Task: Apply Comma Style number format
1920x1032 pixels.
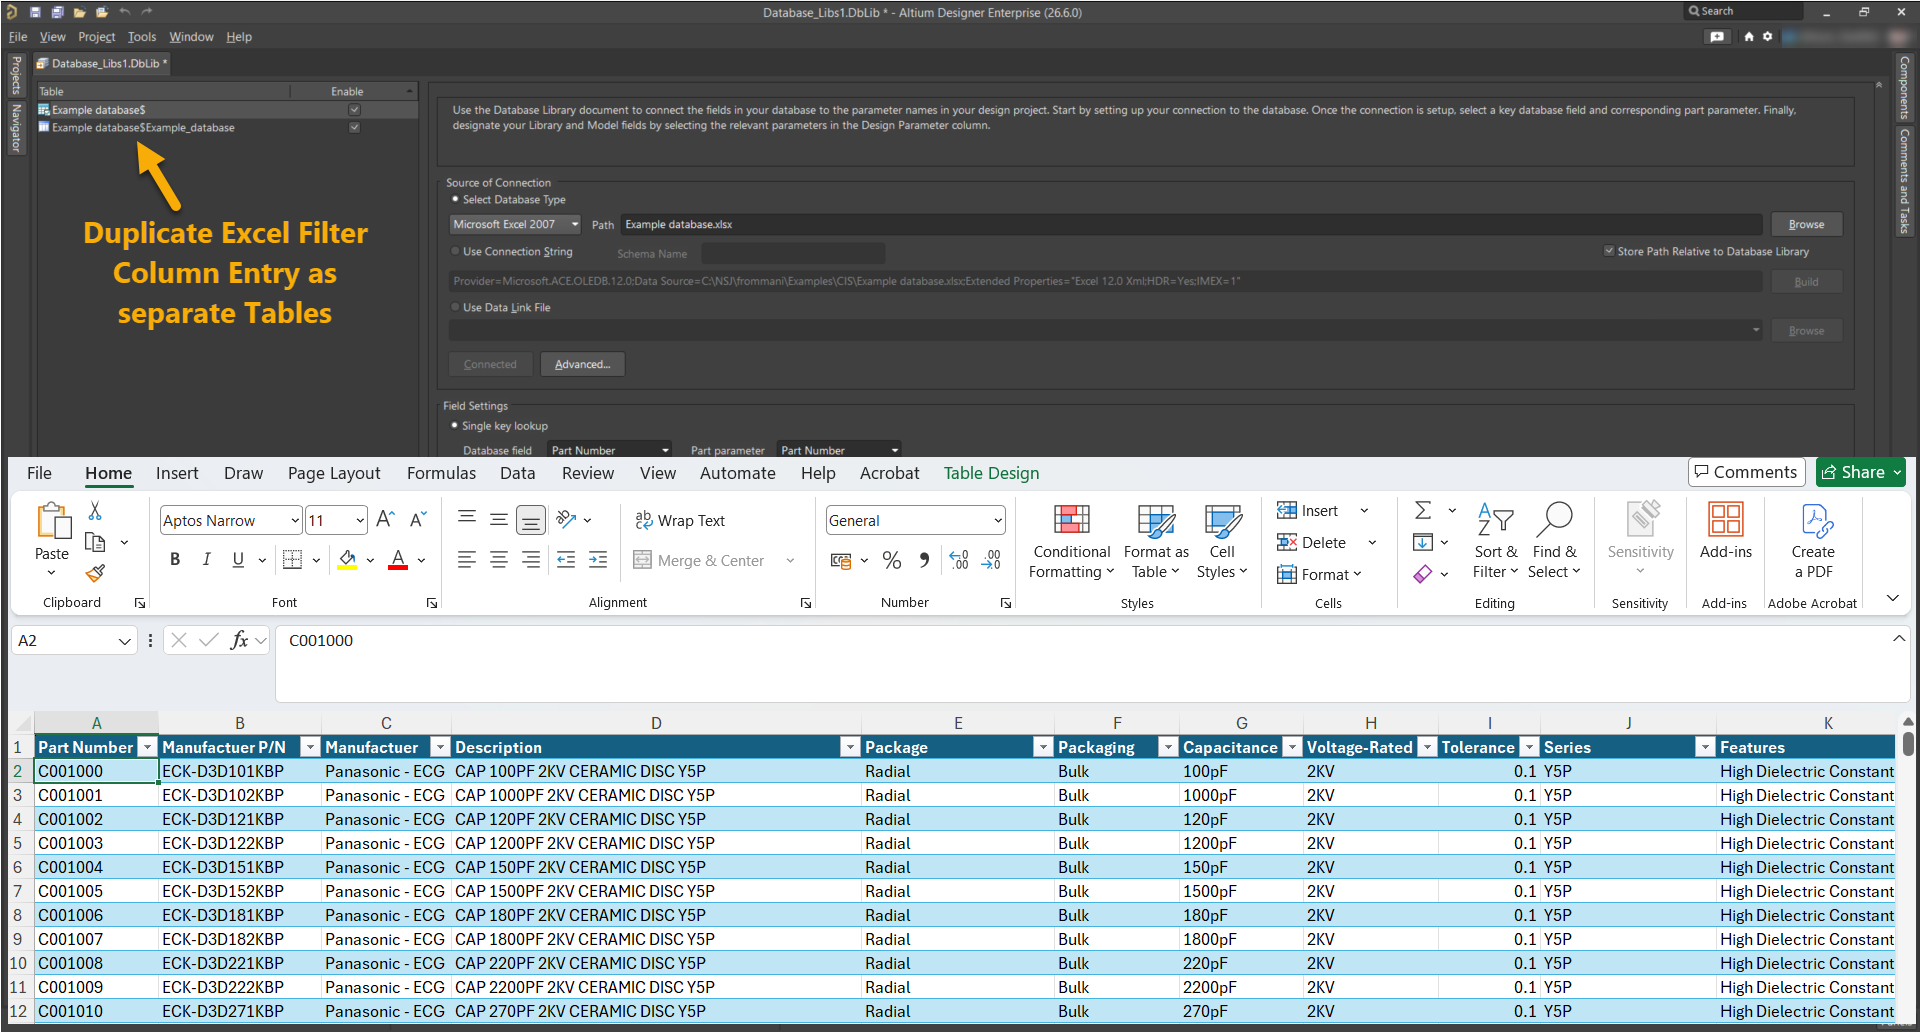Action: pos(925,561)
